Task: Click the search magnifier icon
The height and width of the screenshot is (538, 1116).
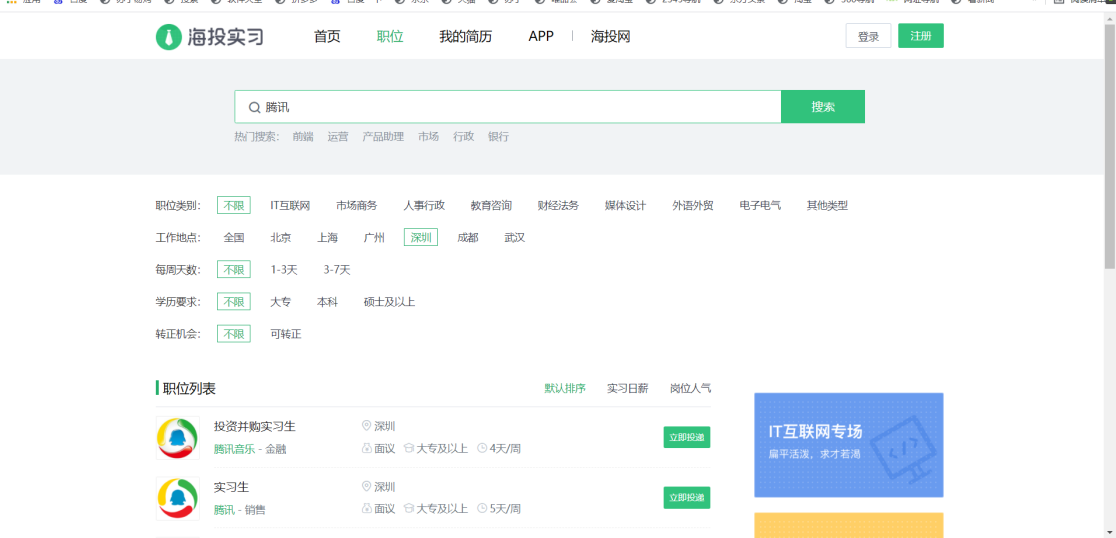Action: [x=254, y=107]
